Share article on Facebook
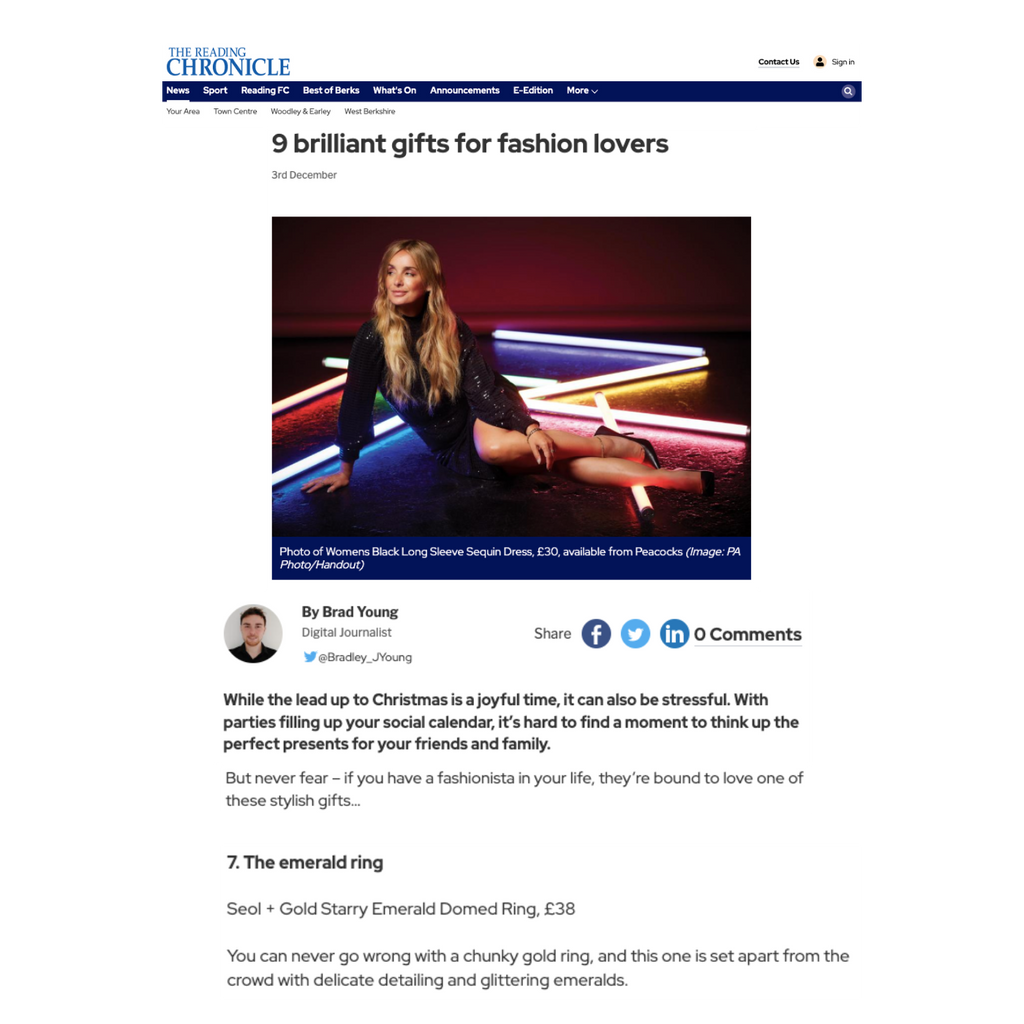This screenshot has height=1024, width=1024. tap(596, 633)
